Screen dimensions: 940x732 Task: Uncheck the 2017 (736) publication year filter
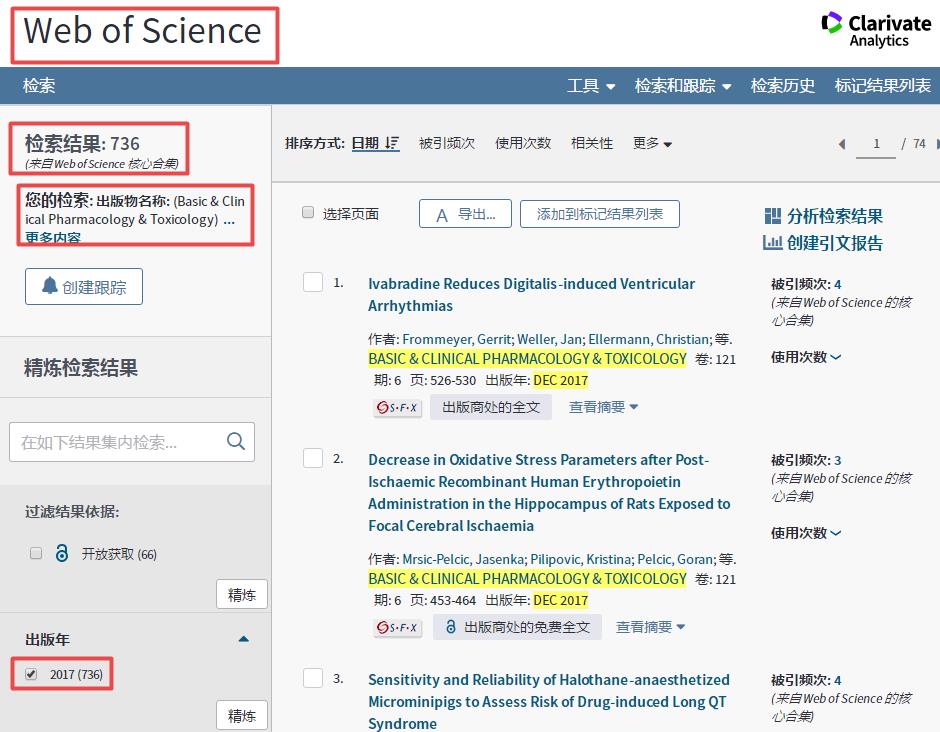pos(32,674)
